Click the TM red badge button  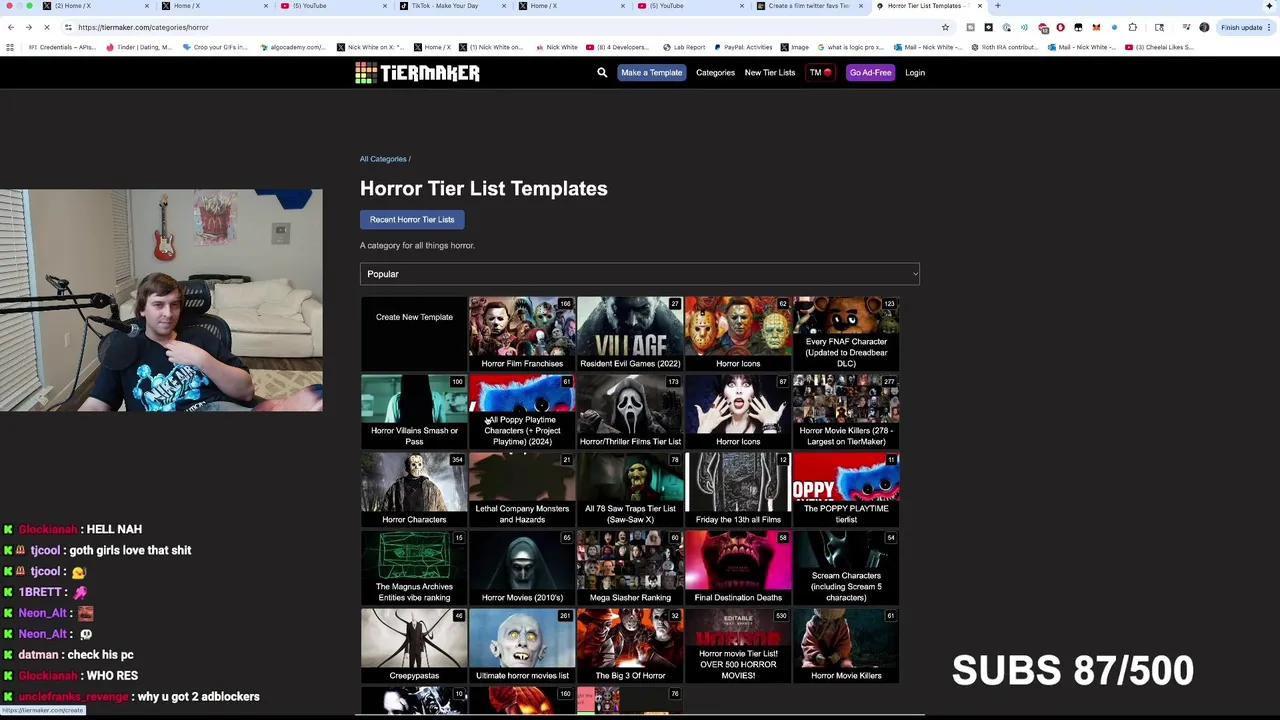[x=820, y=72]
